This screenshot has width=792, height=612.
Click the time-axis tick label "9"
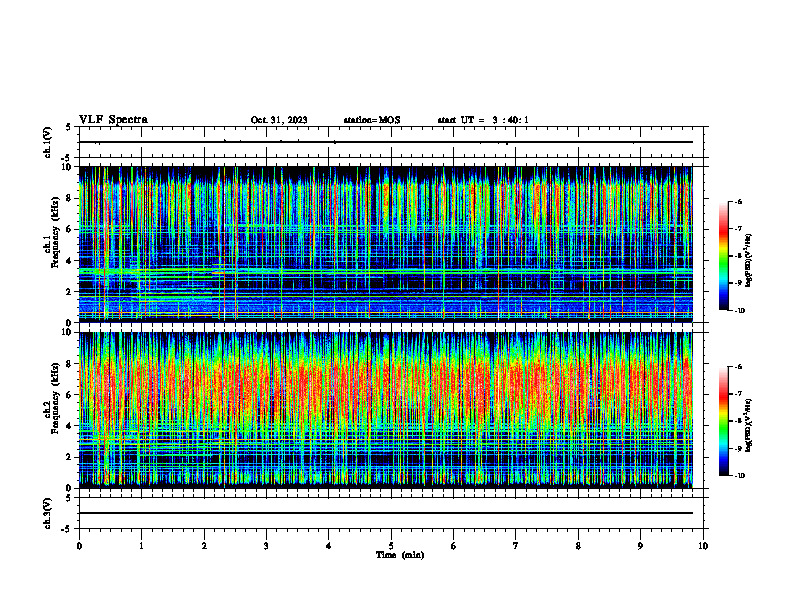(640, 546)
